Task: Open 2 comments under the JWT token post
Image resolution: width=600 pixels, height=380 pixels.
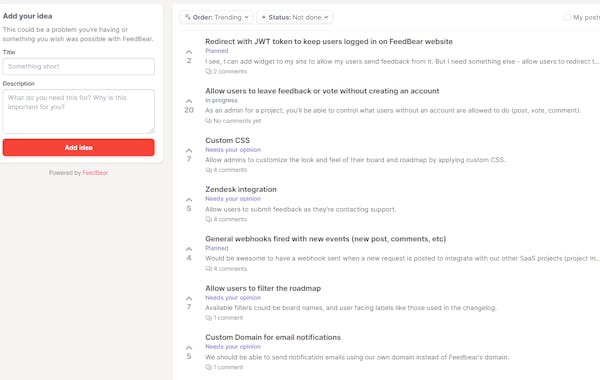Action: (x=226, y=72)
